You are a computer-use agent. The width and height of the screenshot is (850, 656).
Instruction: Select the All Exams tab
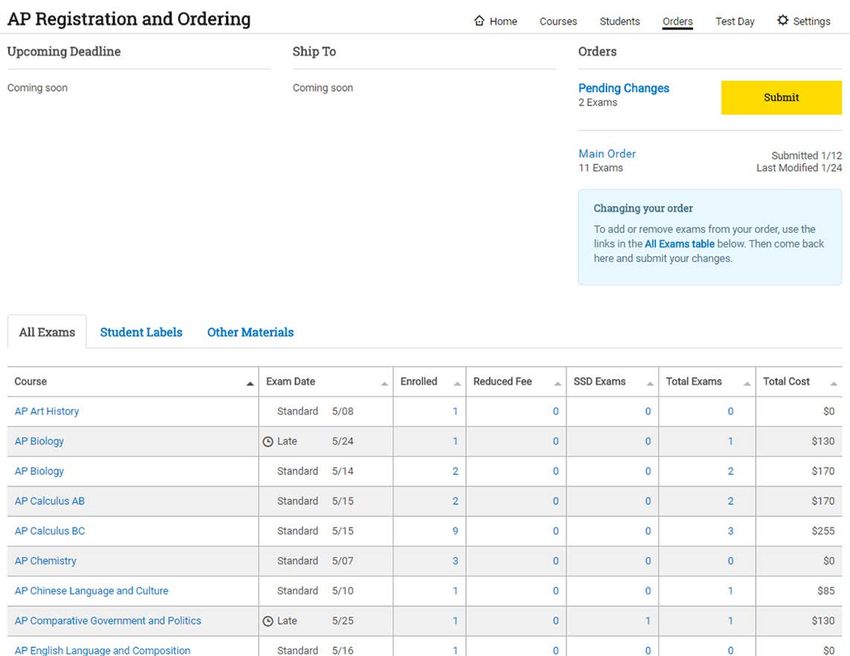(x=47, y=332)
